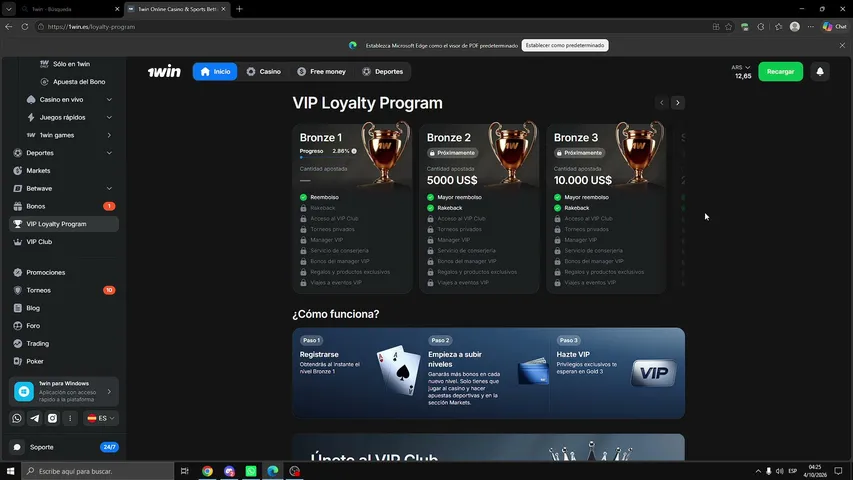Show previous loyalty level cards

coord(662,102)
